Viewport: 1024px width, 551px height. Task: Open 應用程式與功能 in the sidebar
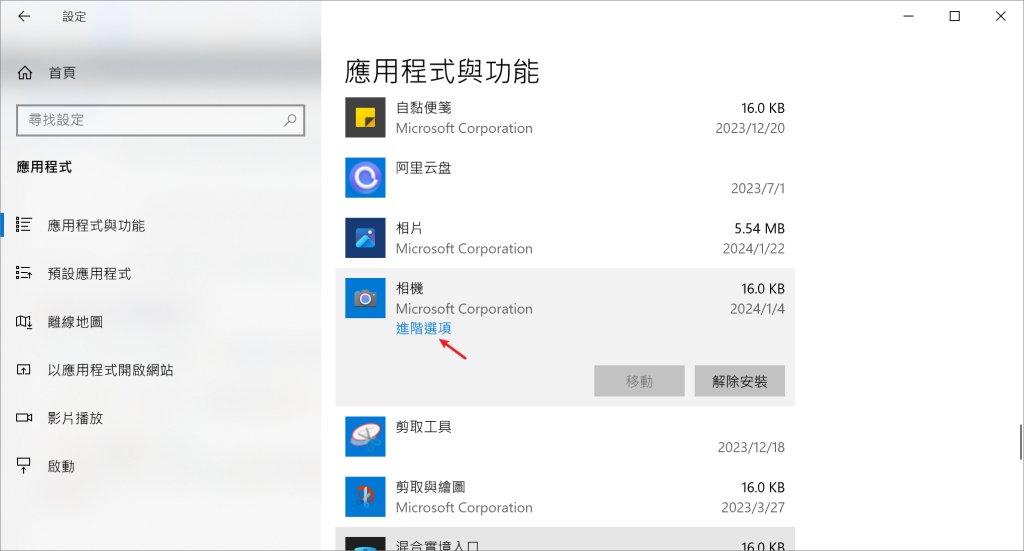[x=96, y=226]
